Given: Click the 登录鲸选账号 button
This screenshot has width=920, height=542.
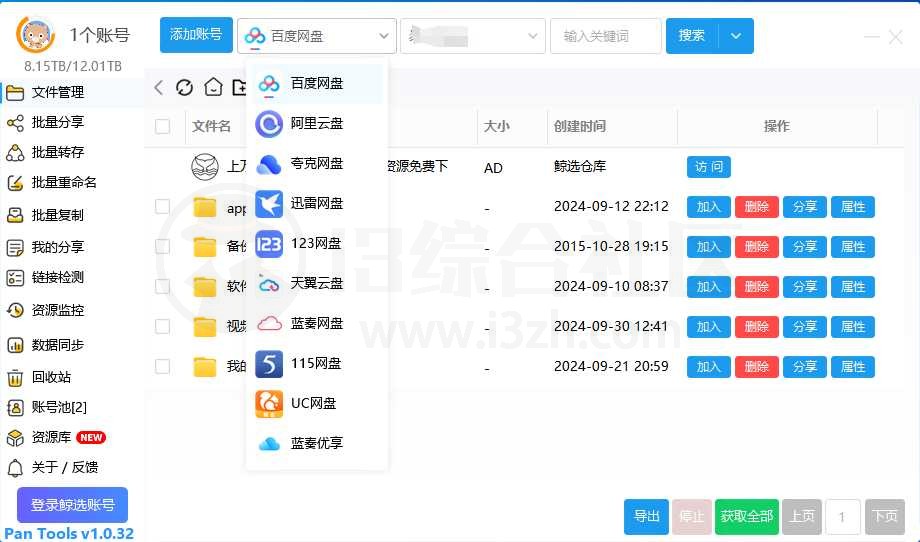Looking at the screenshot, I should (72, 504).
